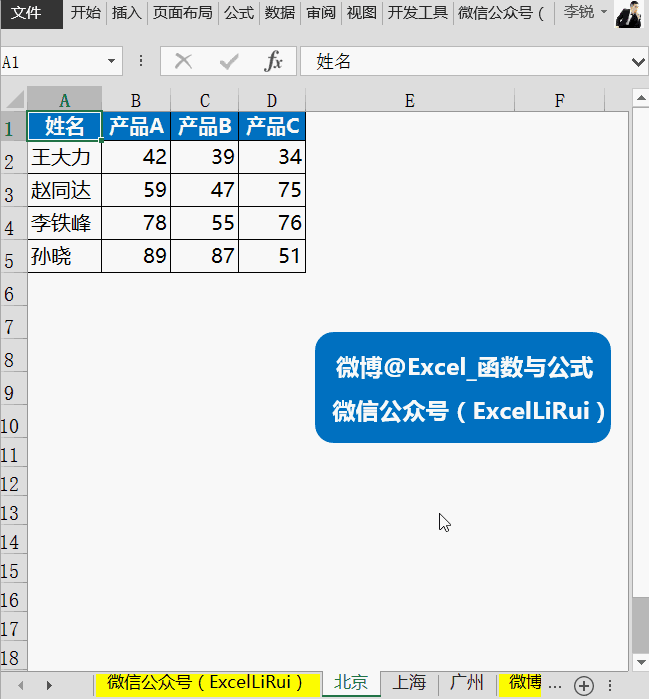
Task: Click the Name Box showing A1
Action: pos(53,62)
